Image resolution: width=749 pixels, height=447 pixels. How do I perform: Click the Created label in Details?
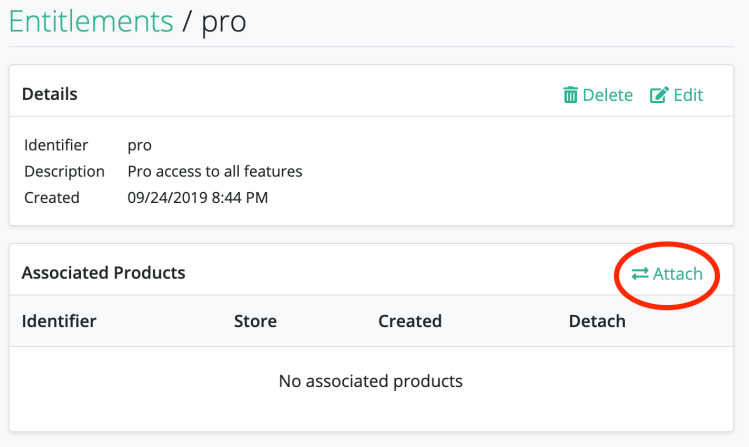[x=52, y=197]
